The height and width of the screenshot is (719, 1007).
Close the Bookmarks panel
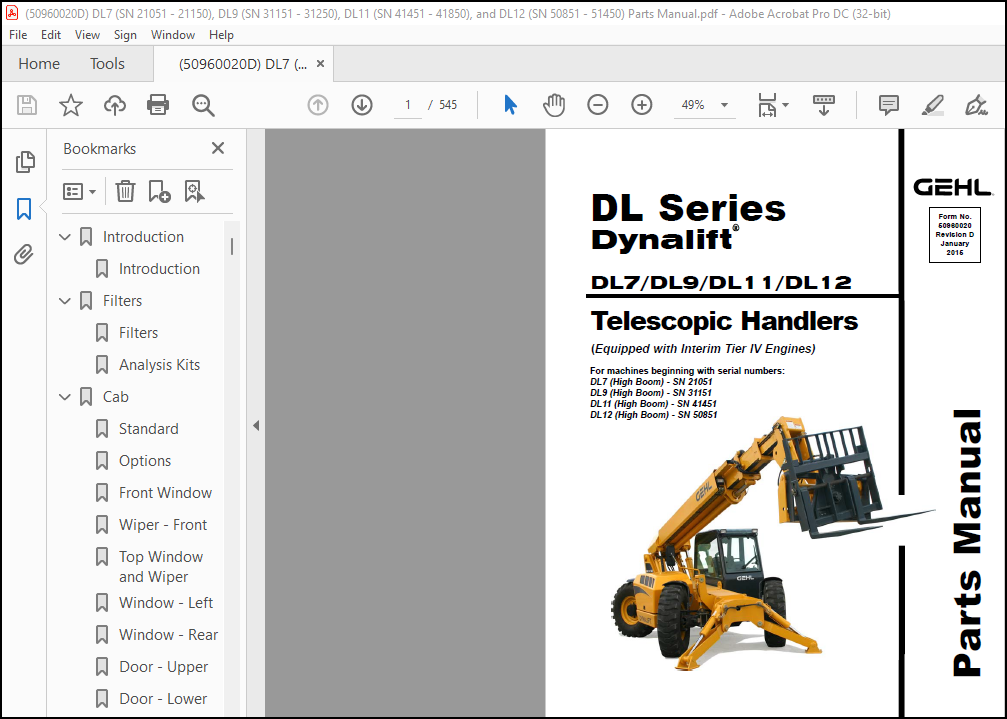(x=218, y=148)
